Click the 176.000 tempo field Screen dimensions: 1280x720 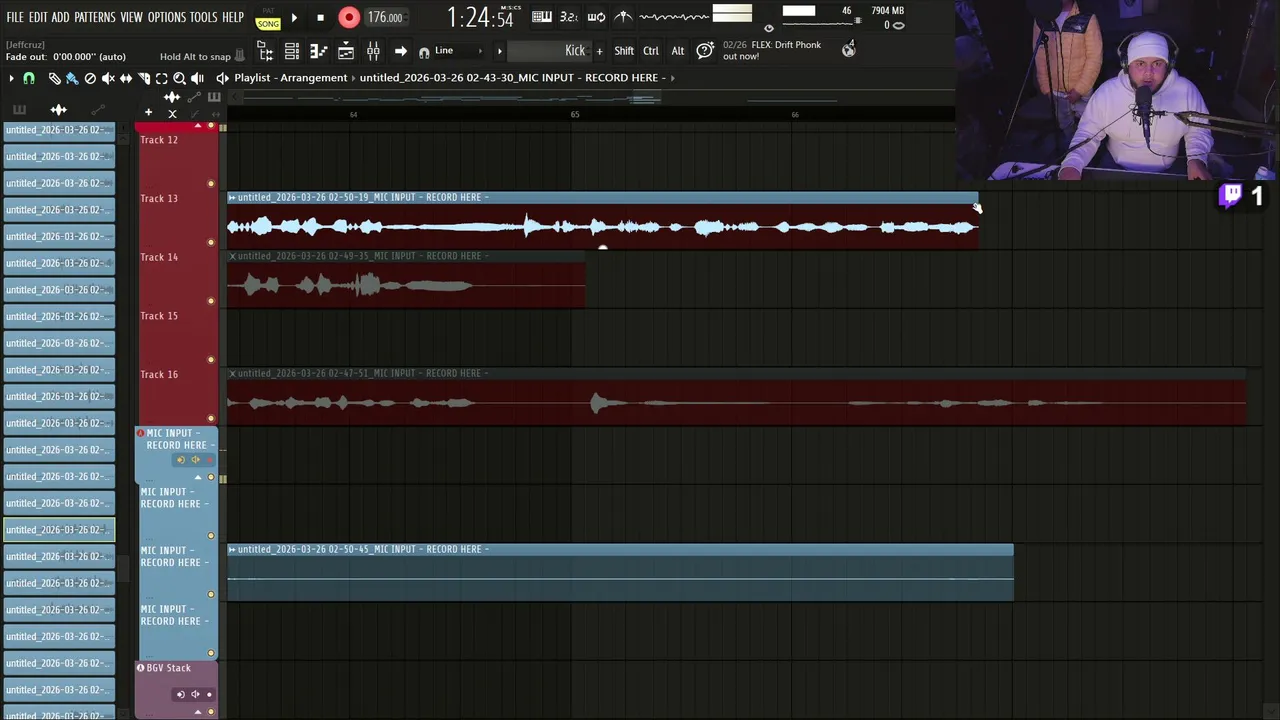coord(385,17)
